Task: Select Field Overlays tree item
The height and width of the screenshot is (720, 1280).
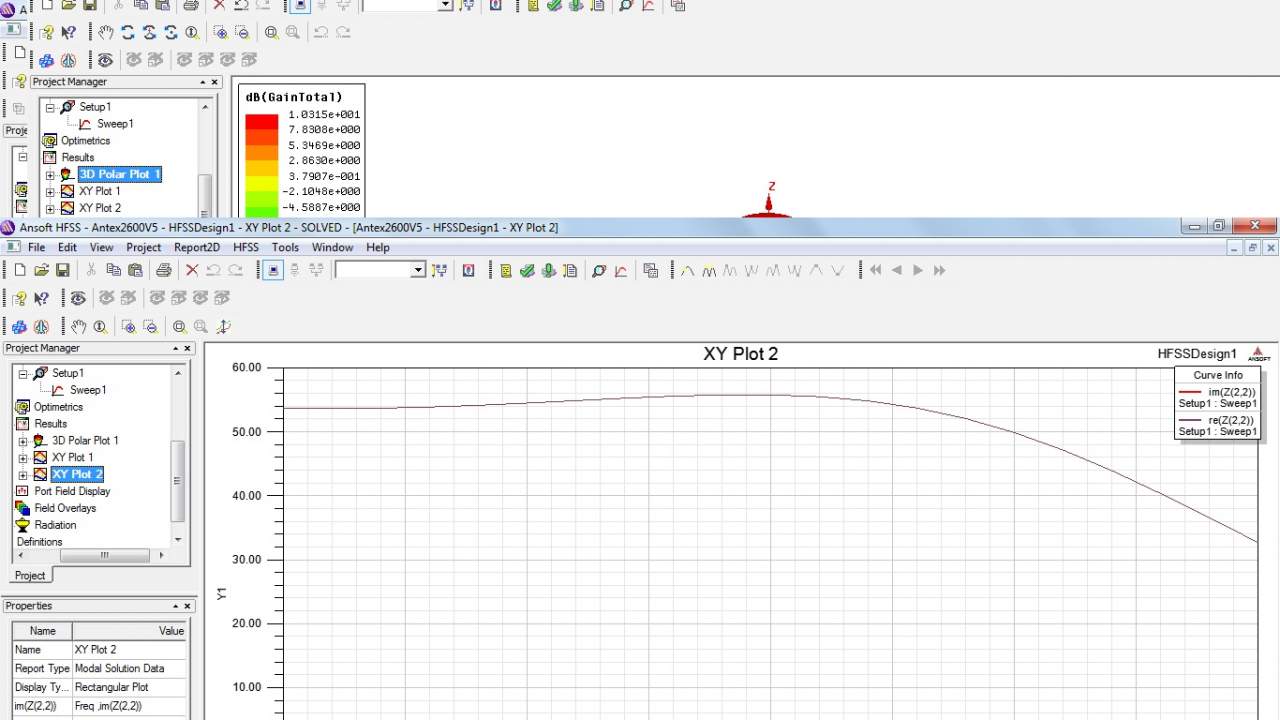Action: (x=65, y=508)
